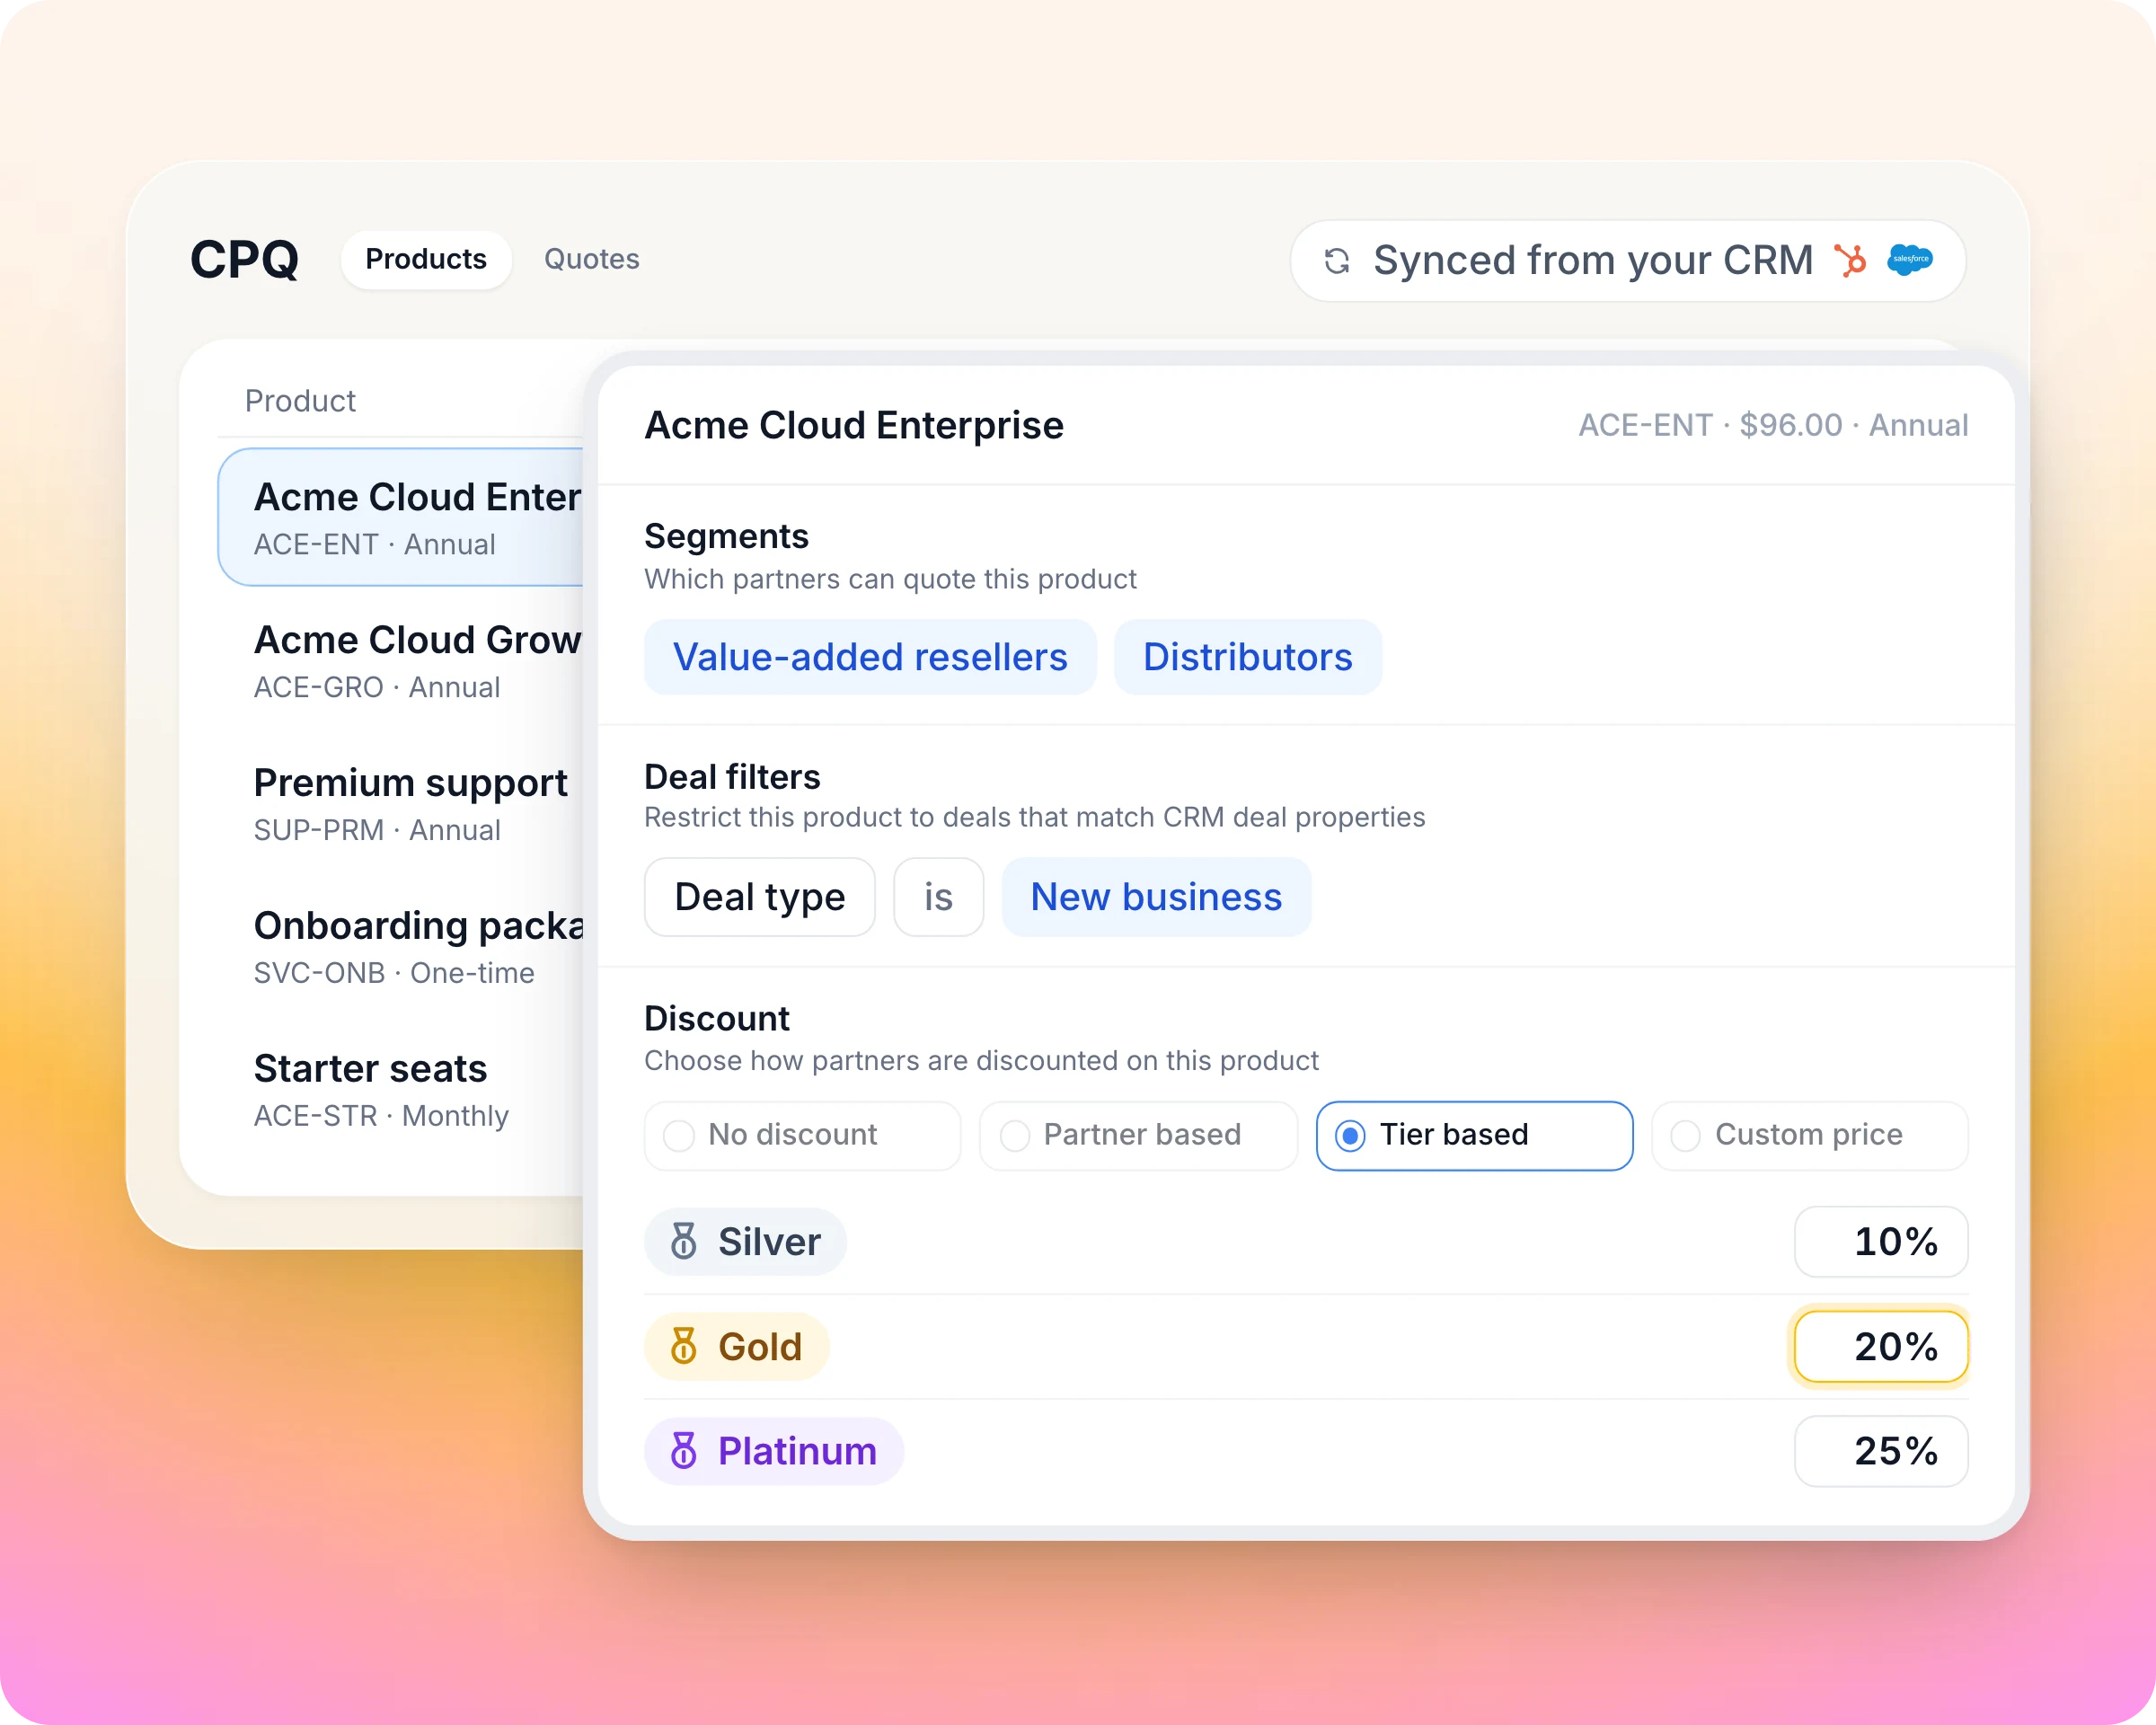The image size is (2156, 1725).
Task: Pick the Custom price discount option
Action: [x=1809, y=1135]
